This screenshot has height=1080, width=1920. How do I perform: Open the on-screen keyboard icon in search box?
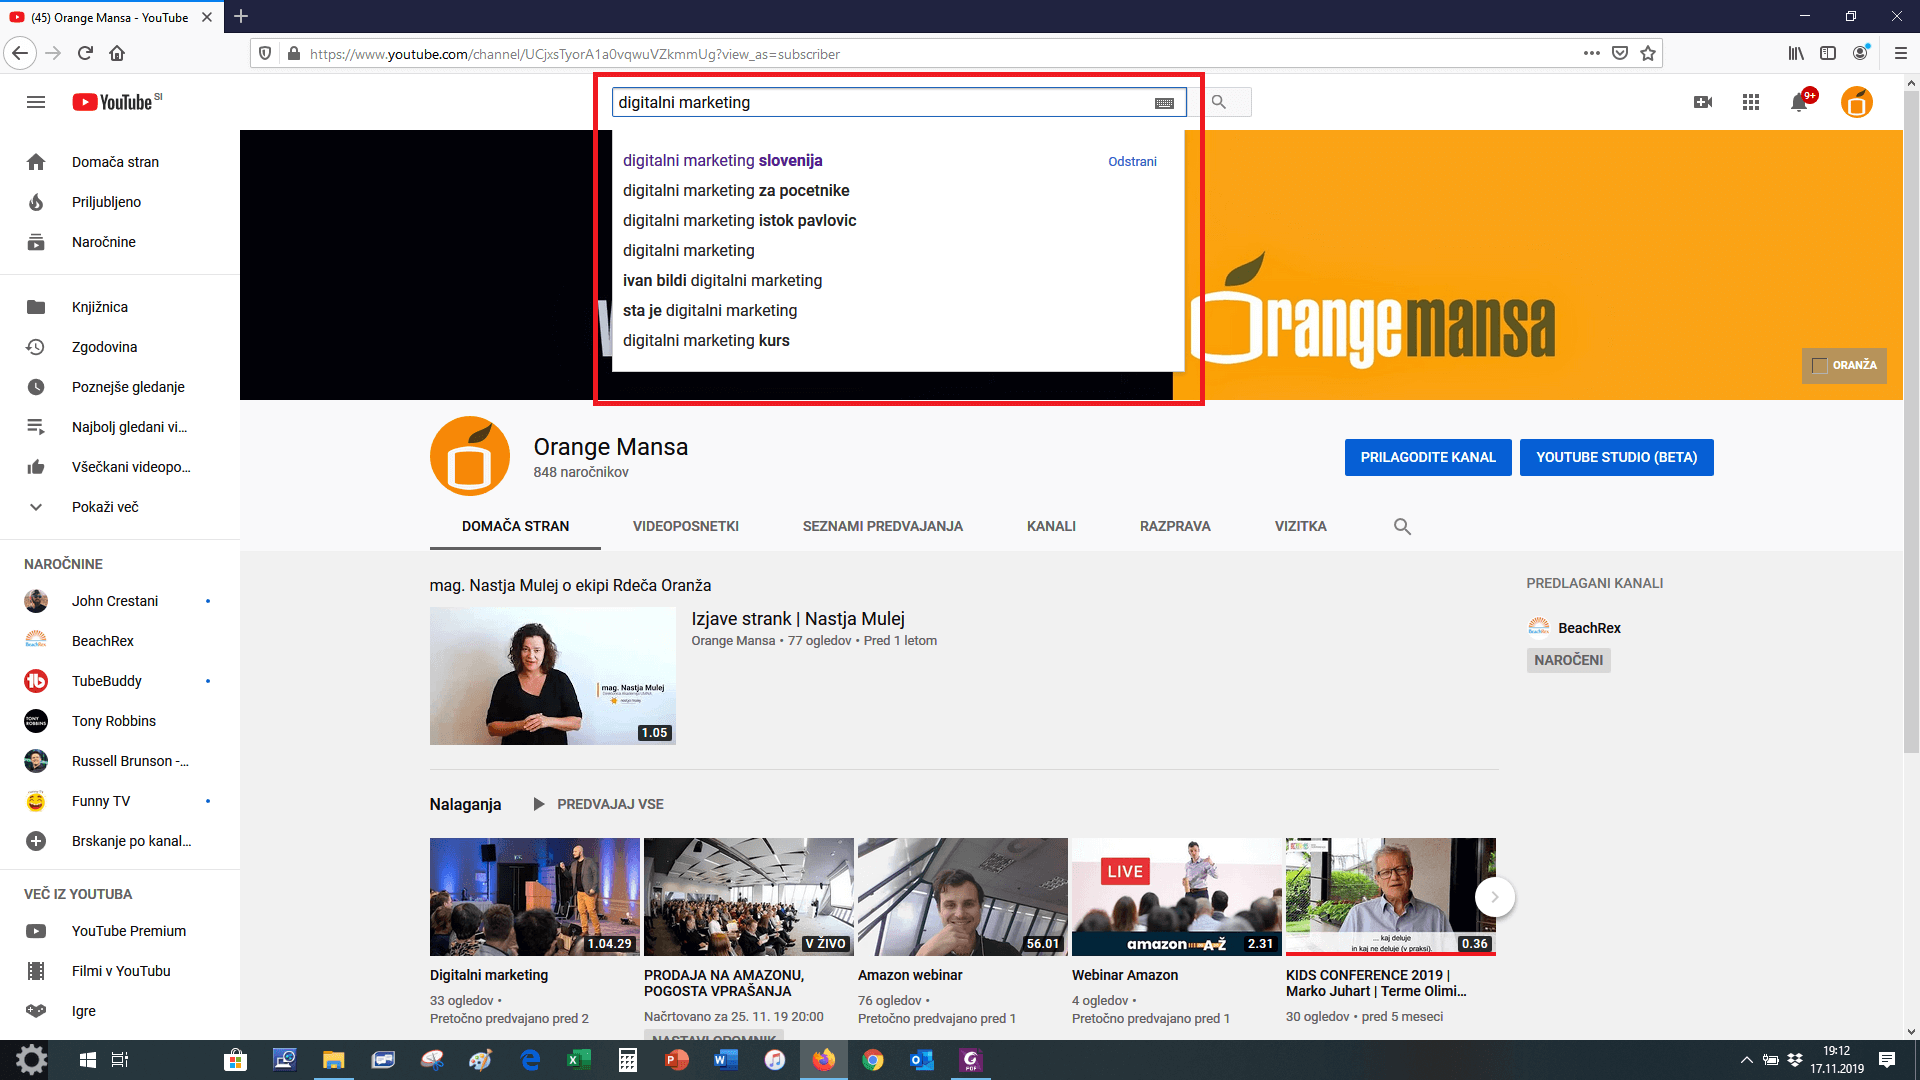[x=1164, y=103]
